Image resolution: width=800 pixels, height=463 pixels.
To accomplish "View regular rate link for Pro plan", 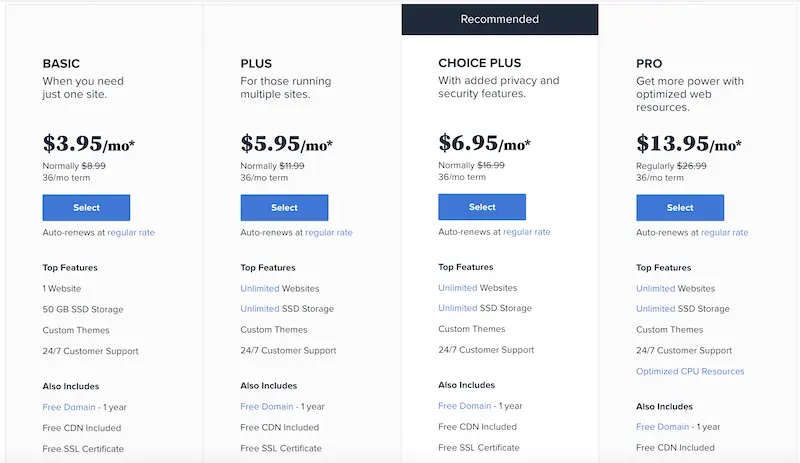I will 725,233.
